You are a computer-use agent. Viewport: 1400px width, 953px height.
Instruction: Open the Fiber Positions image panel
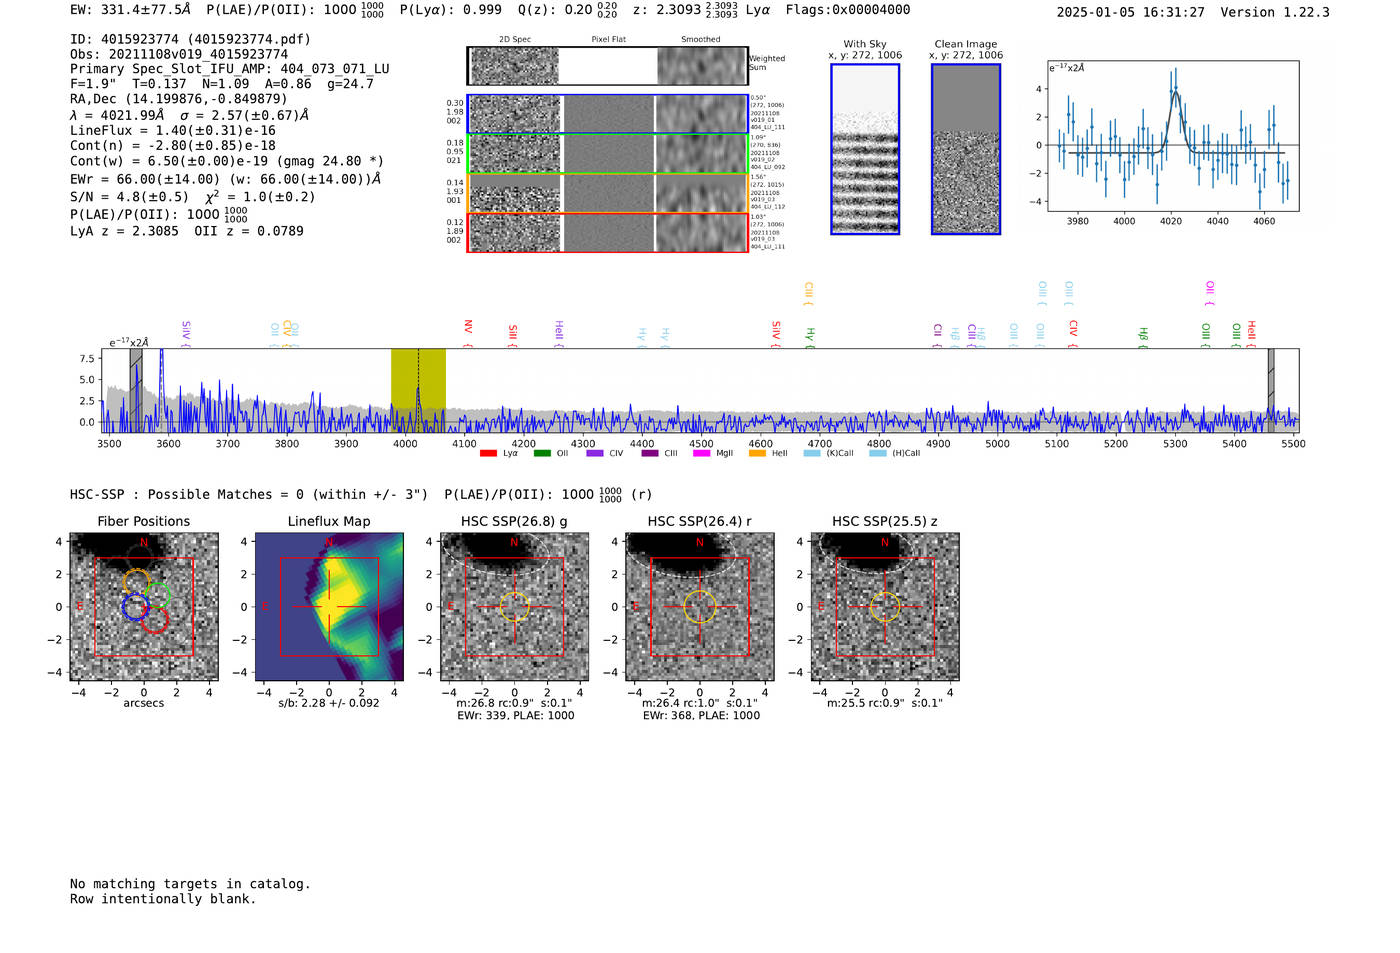point(144,606)
